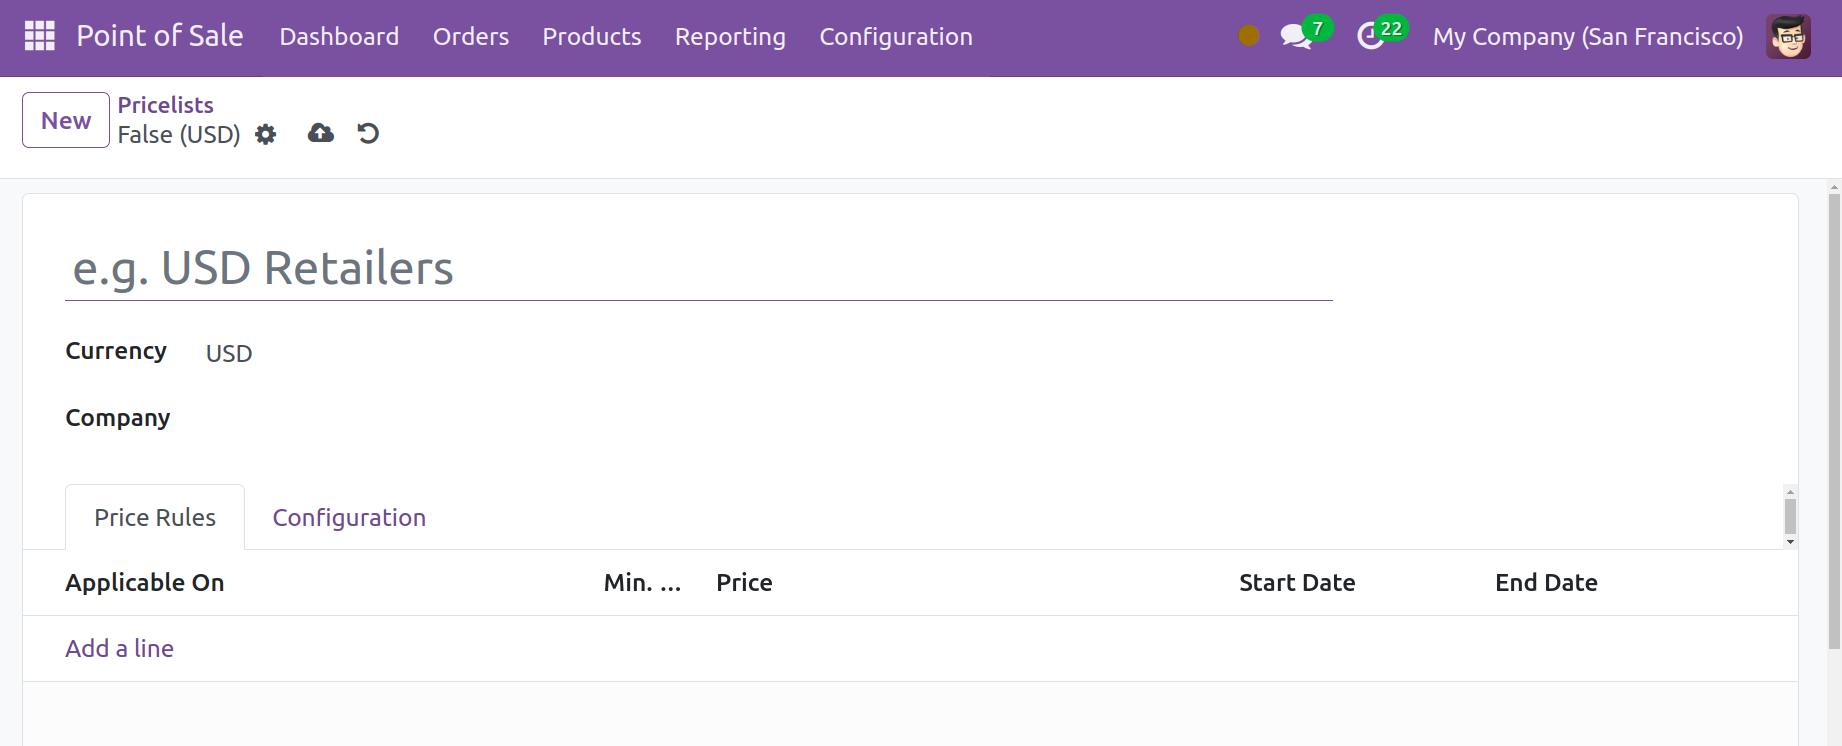This screenshot has height=746, width=1842.
Task: Open the user avatar menu
Action: [x=1787, y=37]
